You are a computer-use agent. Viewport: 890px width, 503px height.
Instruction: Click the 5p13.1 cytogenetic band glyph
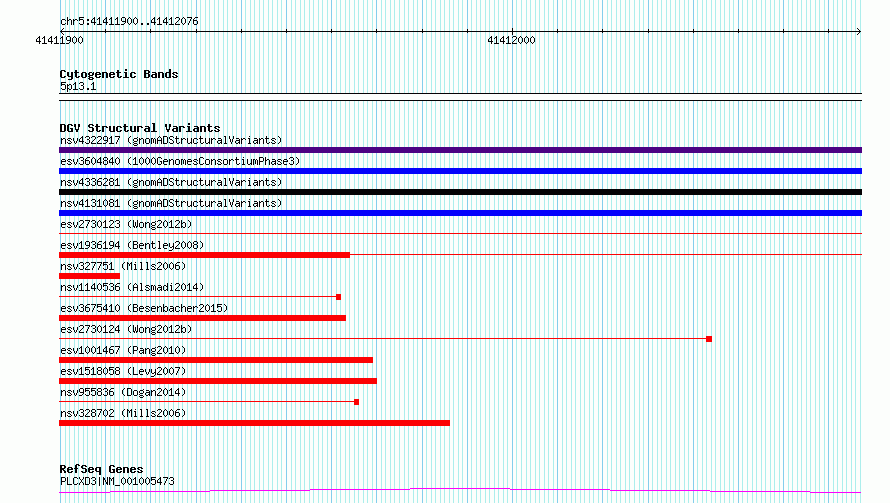[460, 97]
